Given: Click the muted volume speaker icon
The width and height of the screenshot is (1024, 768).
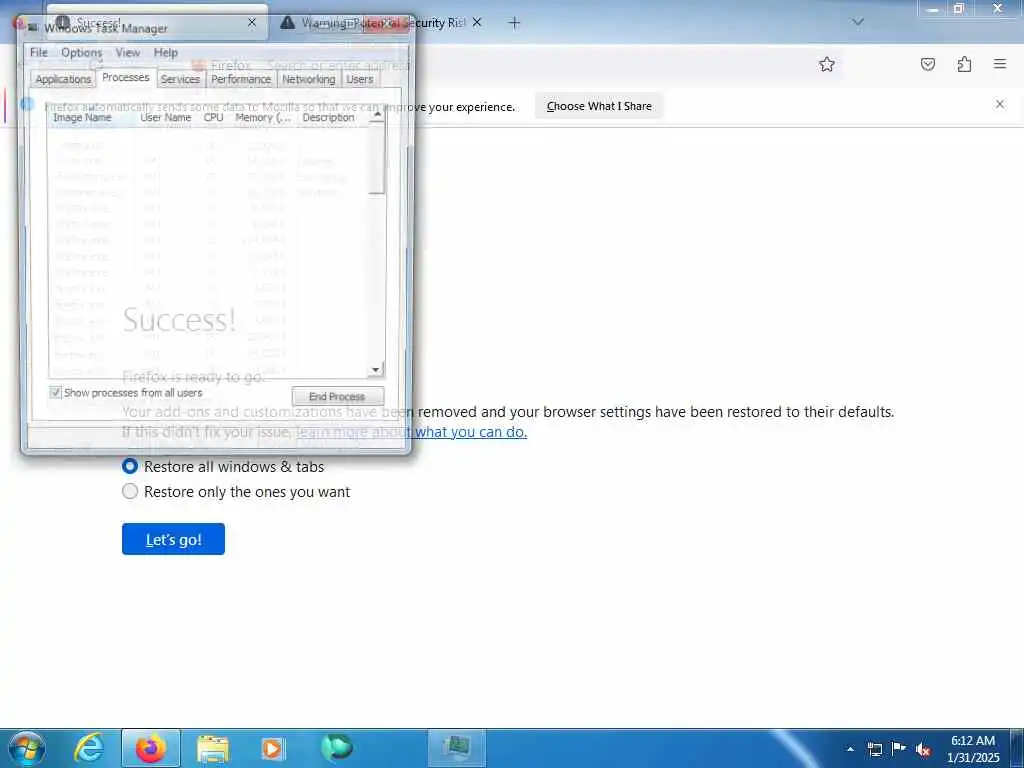Looking at the screenshot, I should coord(922,749).
